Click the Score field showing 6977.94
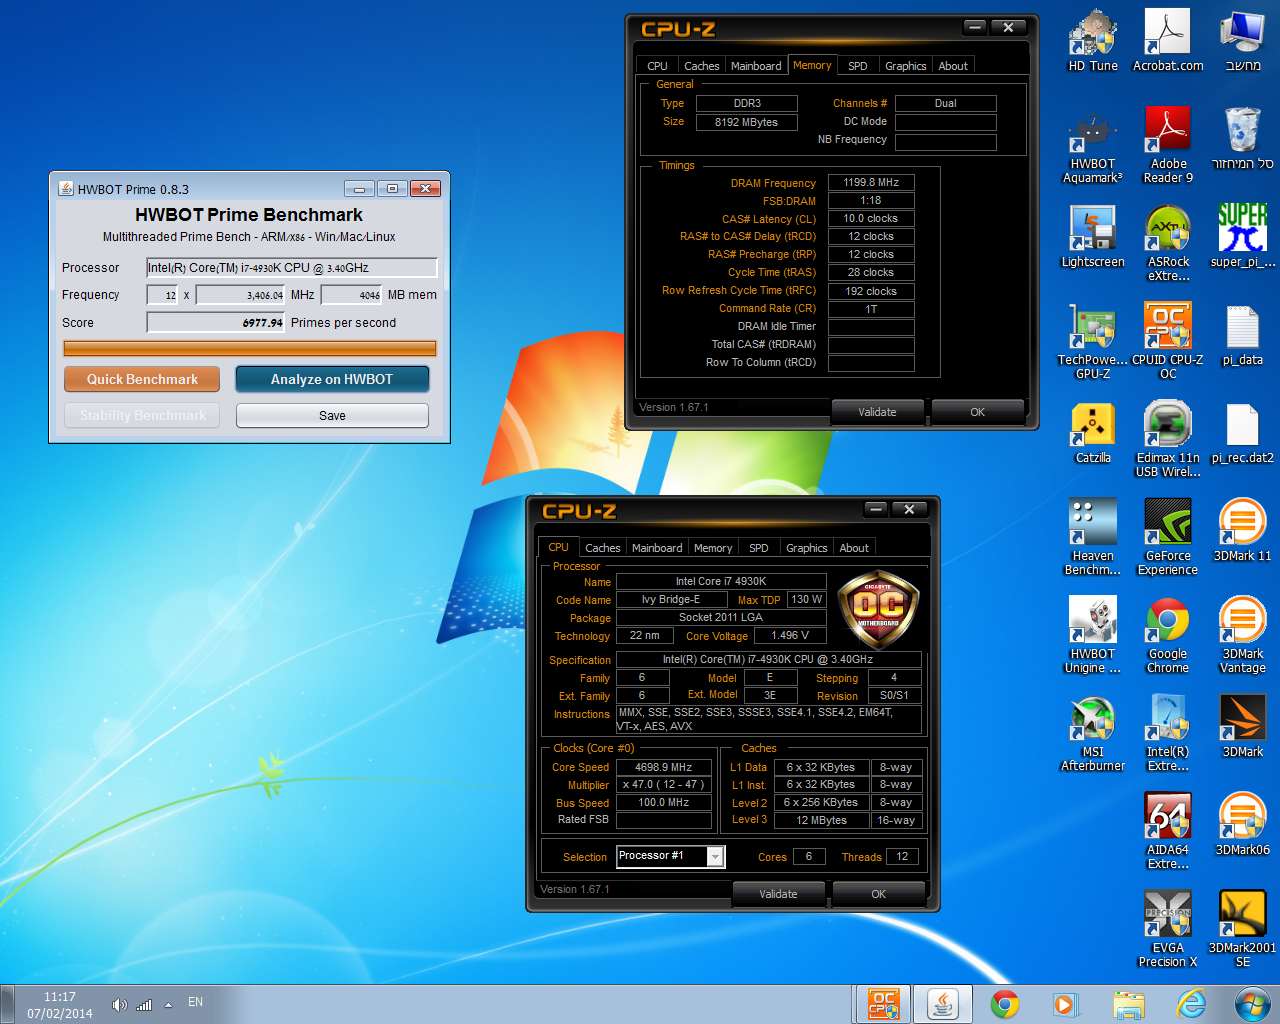 pyautogui.click(x=216, y=322)
